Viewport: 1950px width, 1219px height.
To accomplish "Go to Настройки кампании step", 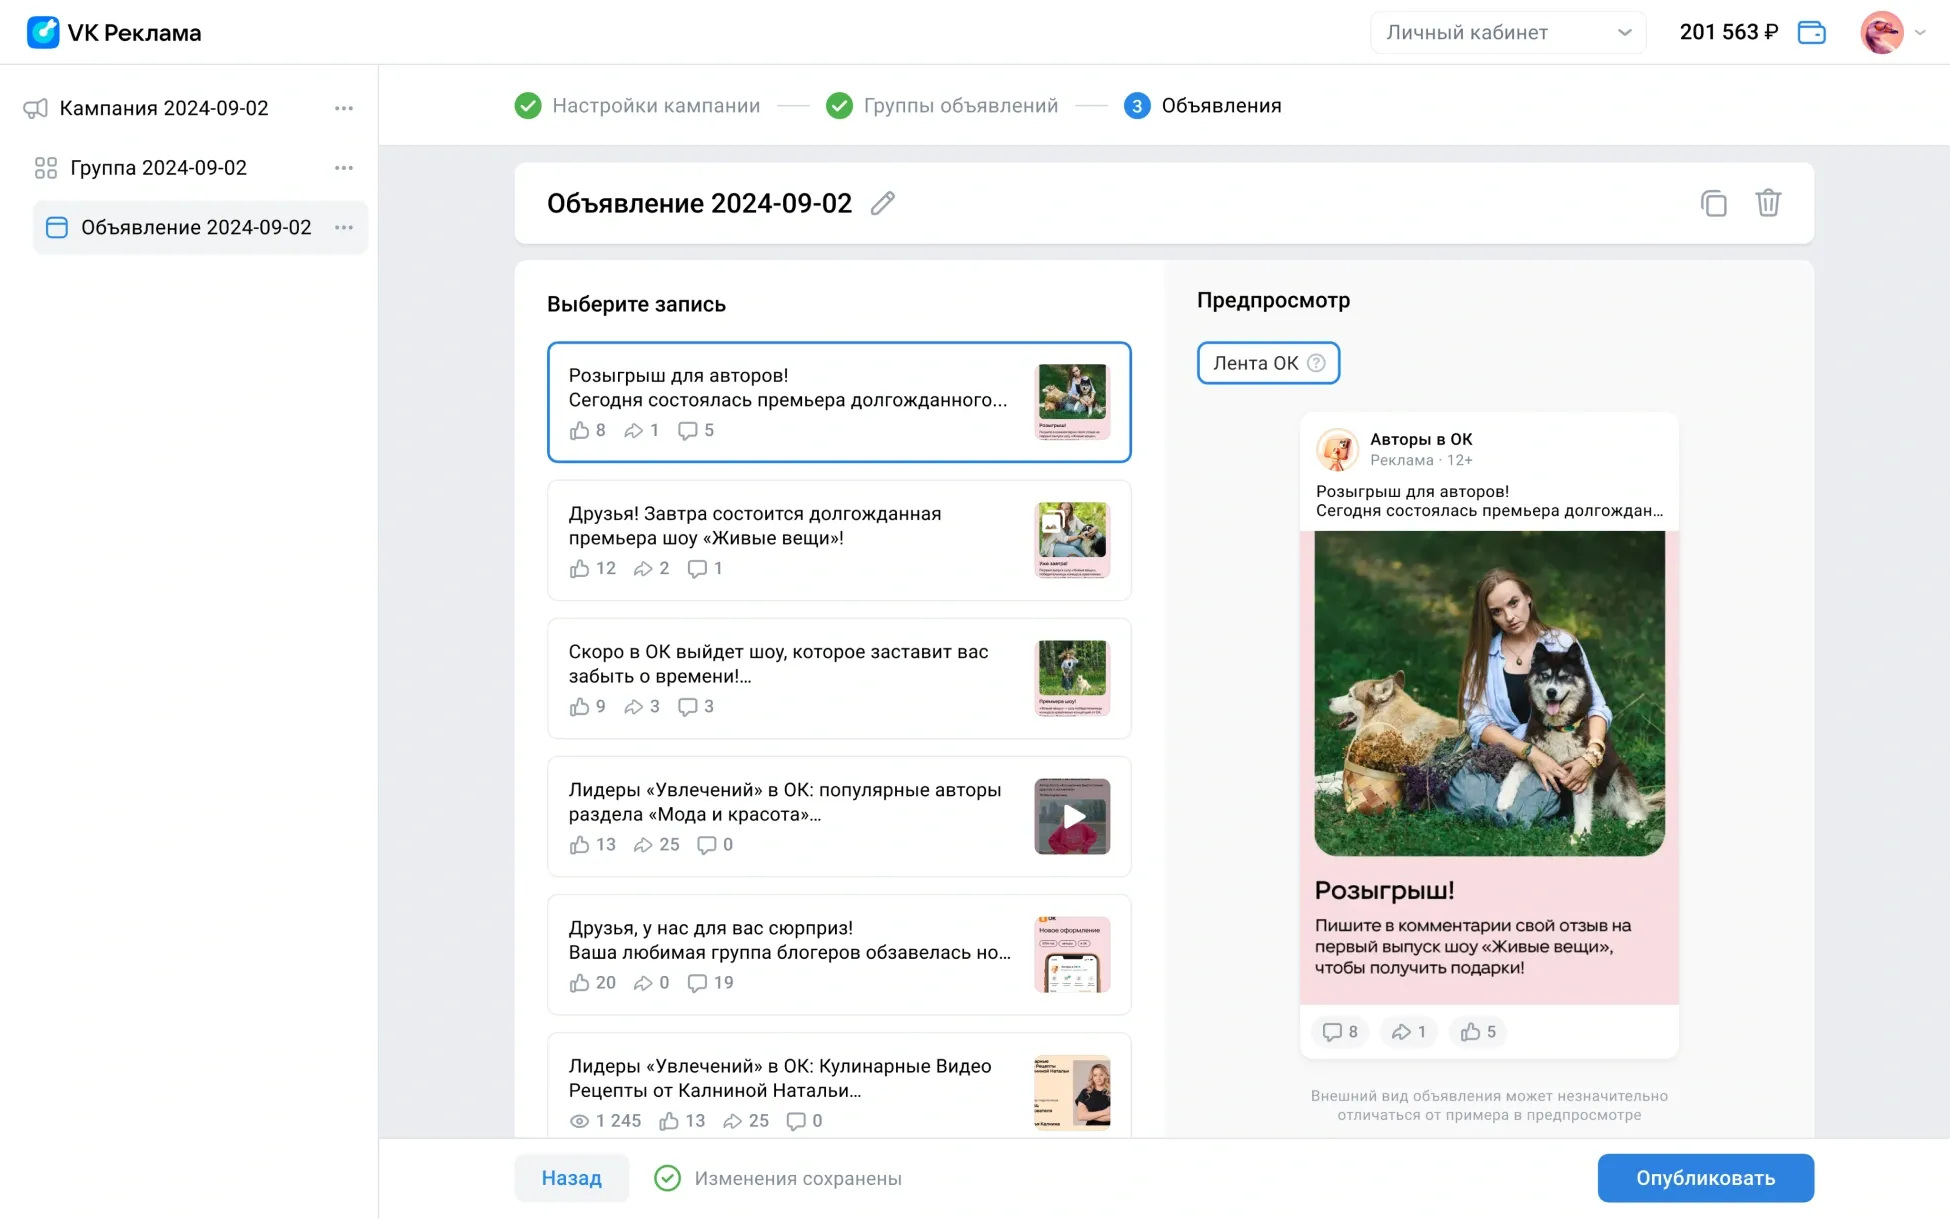I will coord(655,106).
